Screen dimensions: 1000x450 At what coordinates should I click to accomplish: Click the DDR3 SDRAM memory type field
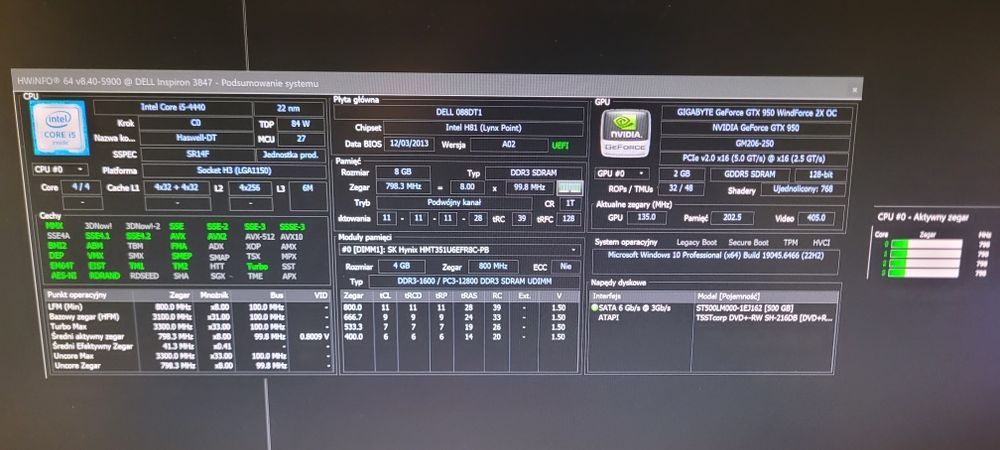(533, 173)
